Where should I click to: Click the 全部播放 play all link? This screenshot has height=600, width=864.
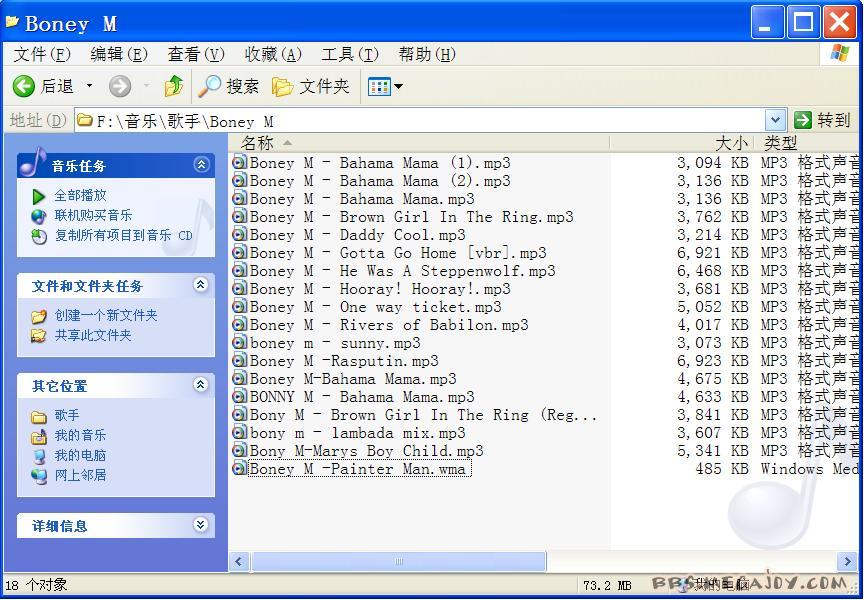click(80, 196)
